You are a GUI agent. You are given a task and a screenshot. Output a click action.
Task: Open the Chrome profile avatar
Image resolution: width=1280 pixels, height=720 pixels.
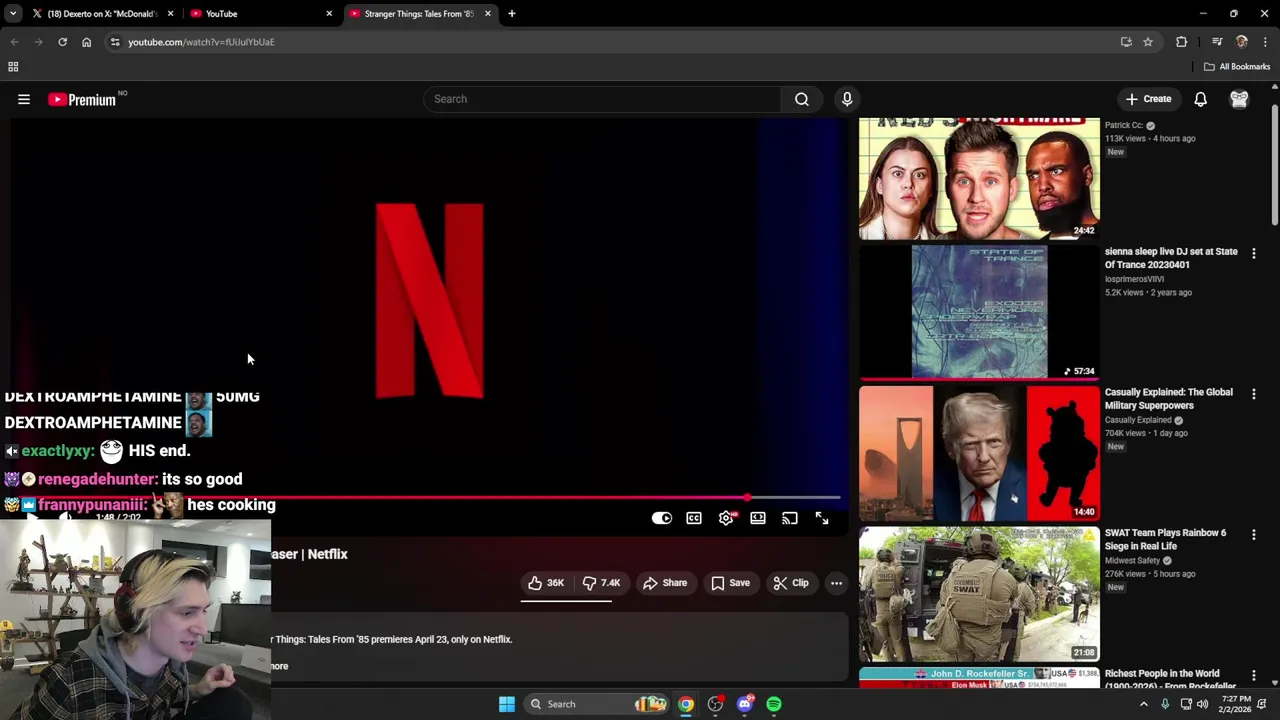pos(1242,42)
